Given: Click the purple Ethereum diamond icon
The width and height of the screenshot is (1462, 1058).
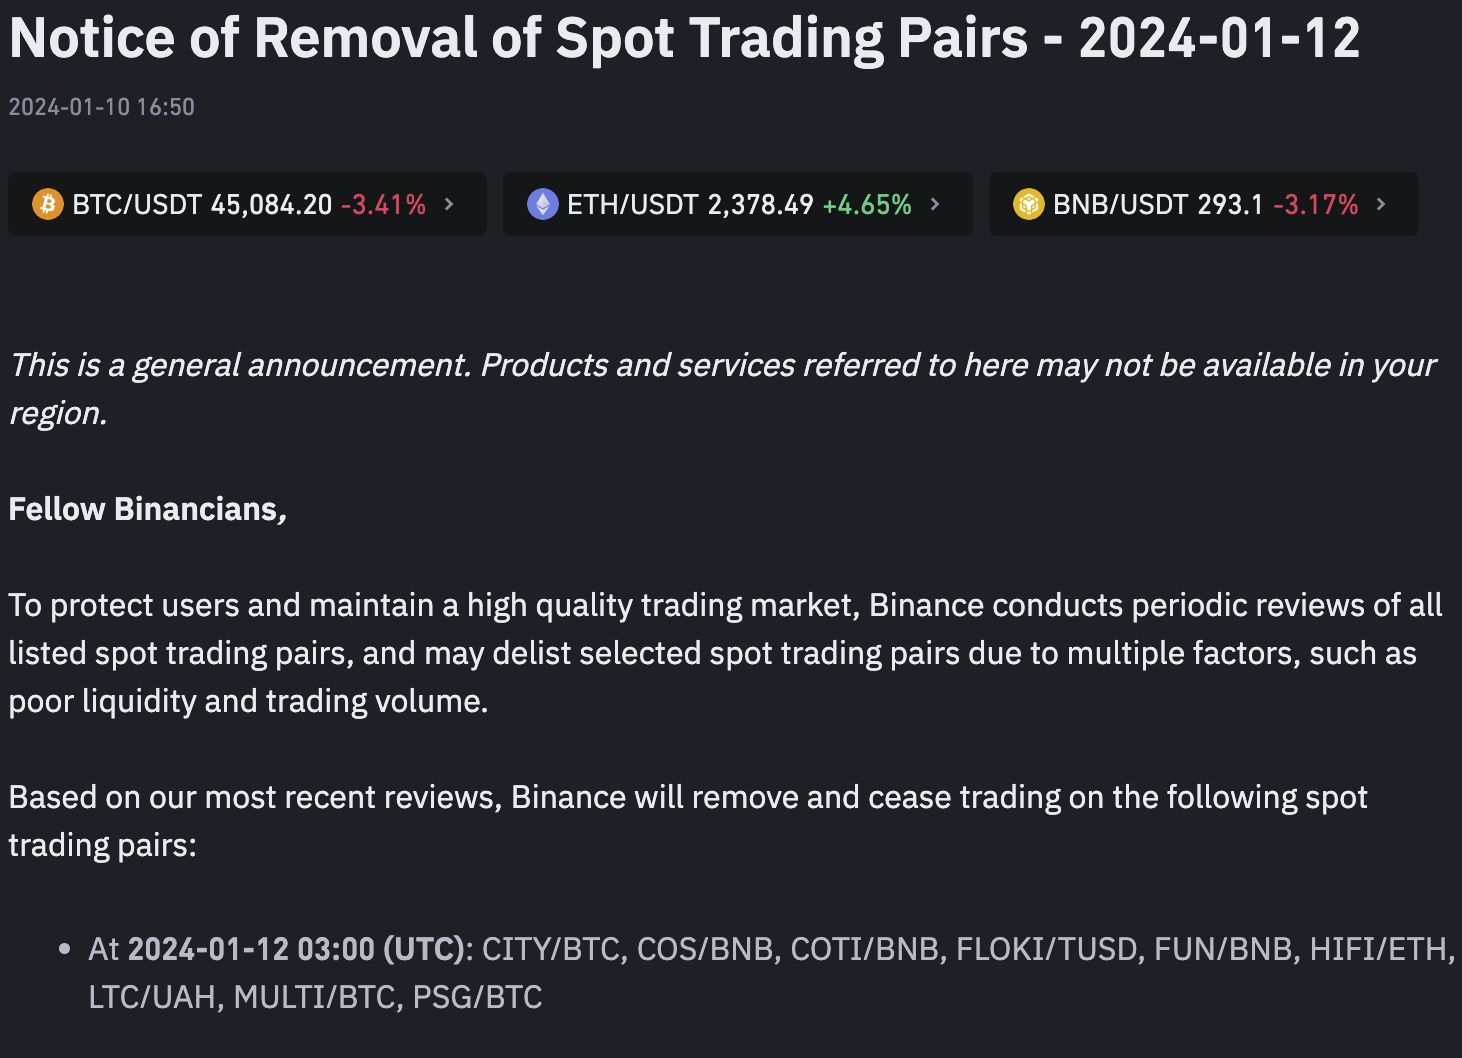Looking at the screenshot, I should pyautogui.click(x=543, y=204).
